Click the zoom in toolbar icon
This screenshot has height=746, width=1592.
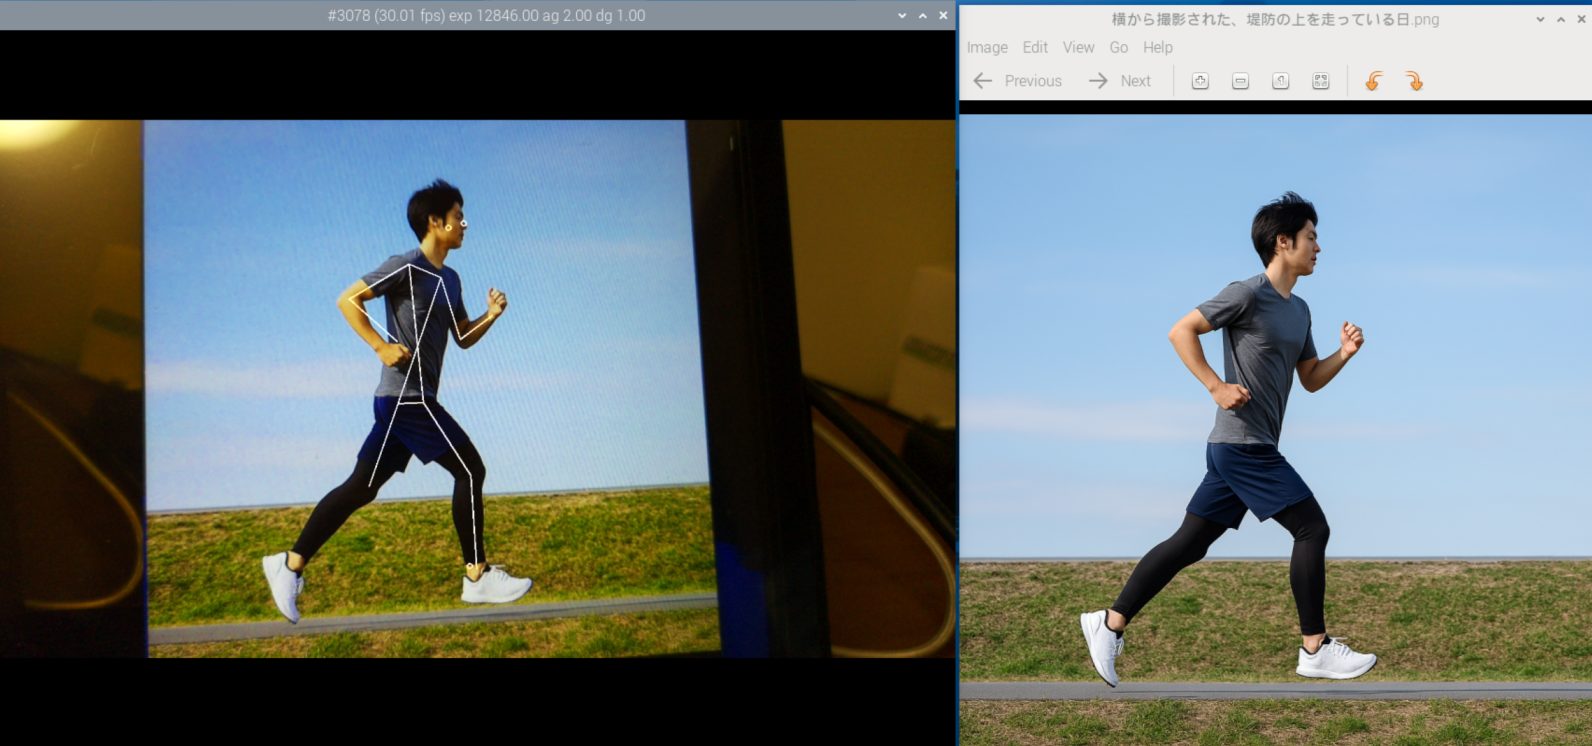pyautogui.click(x=1200, y=81)
